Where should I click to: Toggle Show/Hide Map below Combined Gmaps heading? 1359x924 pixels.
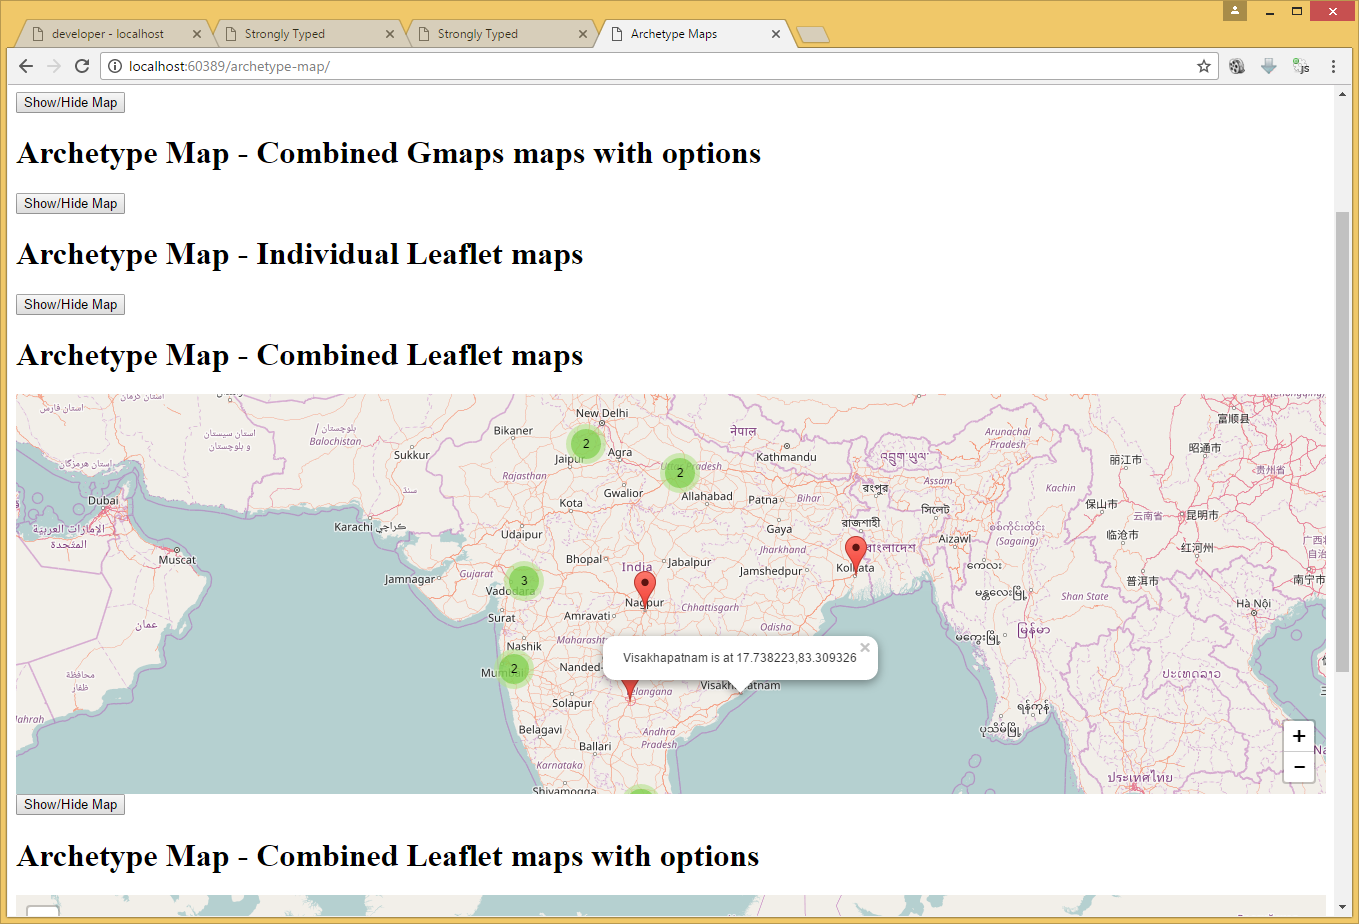point(70,203)
